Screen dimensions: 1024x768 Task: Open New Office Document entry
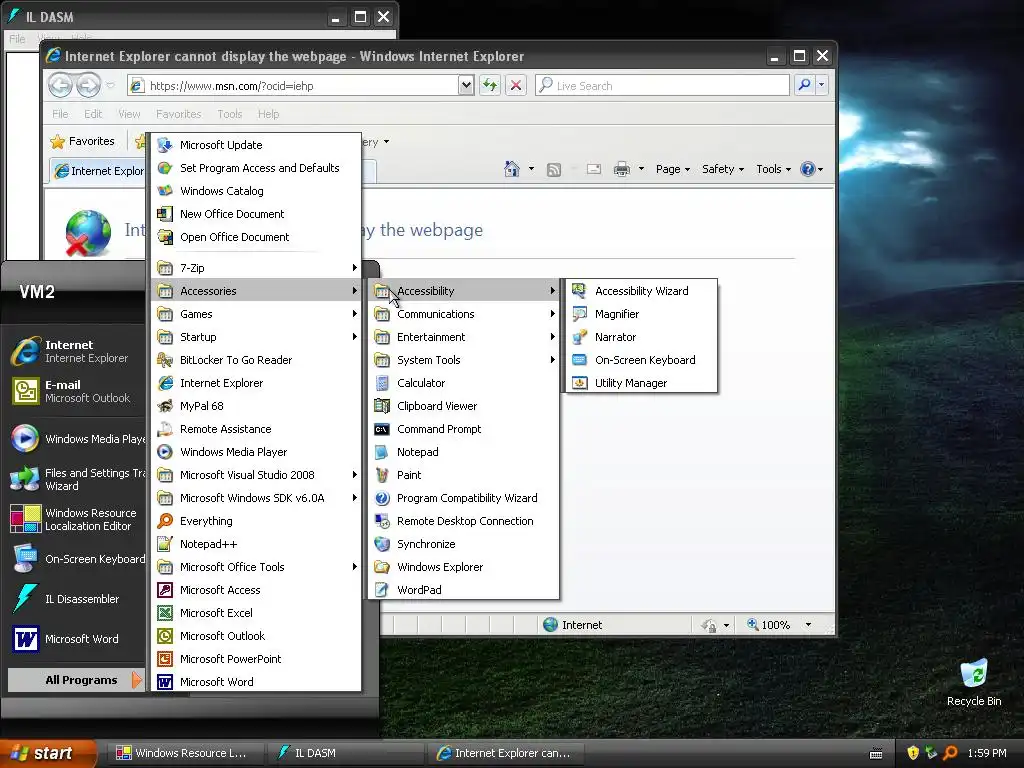tap(256, 214)
